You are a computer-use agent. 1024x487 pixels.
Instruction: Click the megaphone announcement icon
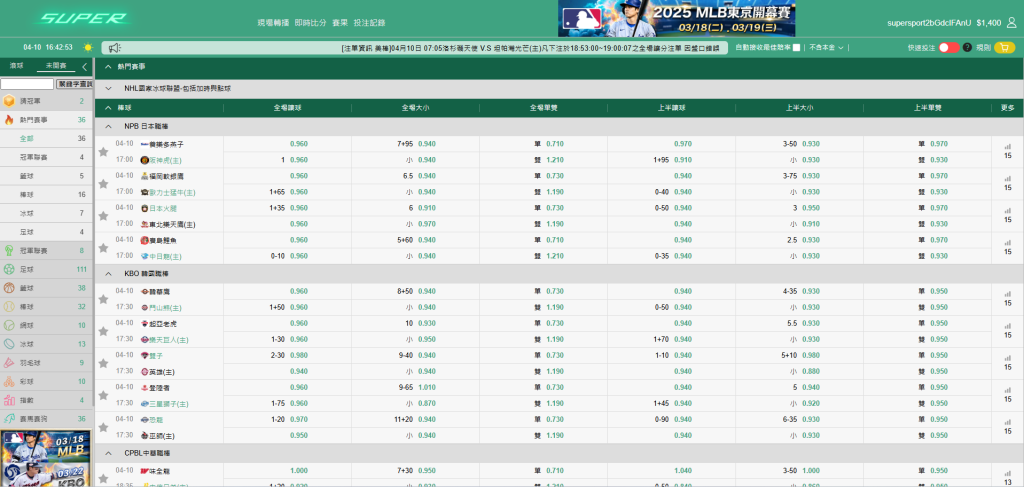(114, 48)
